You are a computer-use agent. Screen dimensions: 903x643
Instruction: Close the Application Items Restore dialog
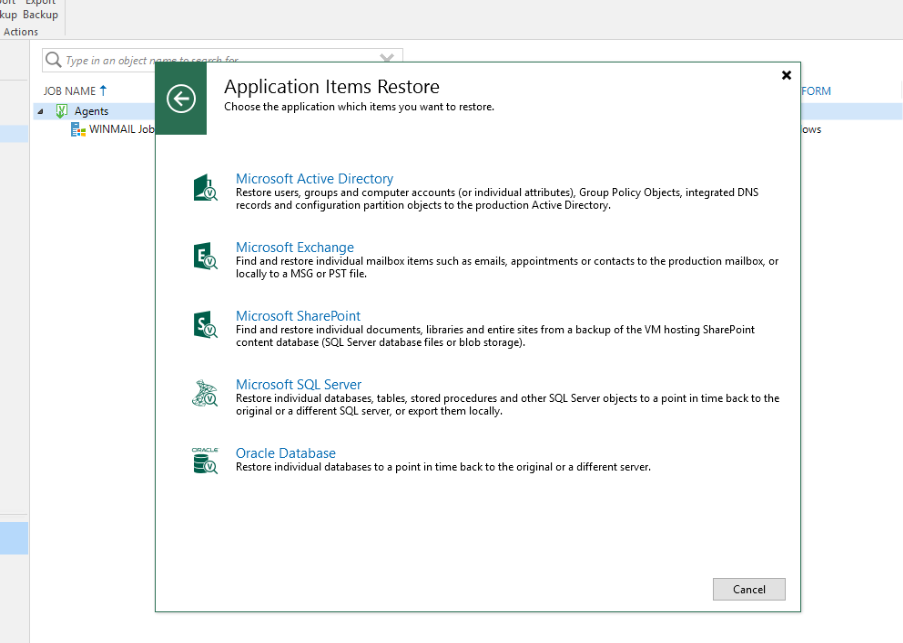[786, 75]
